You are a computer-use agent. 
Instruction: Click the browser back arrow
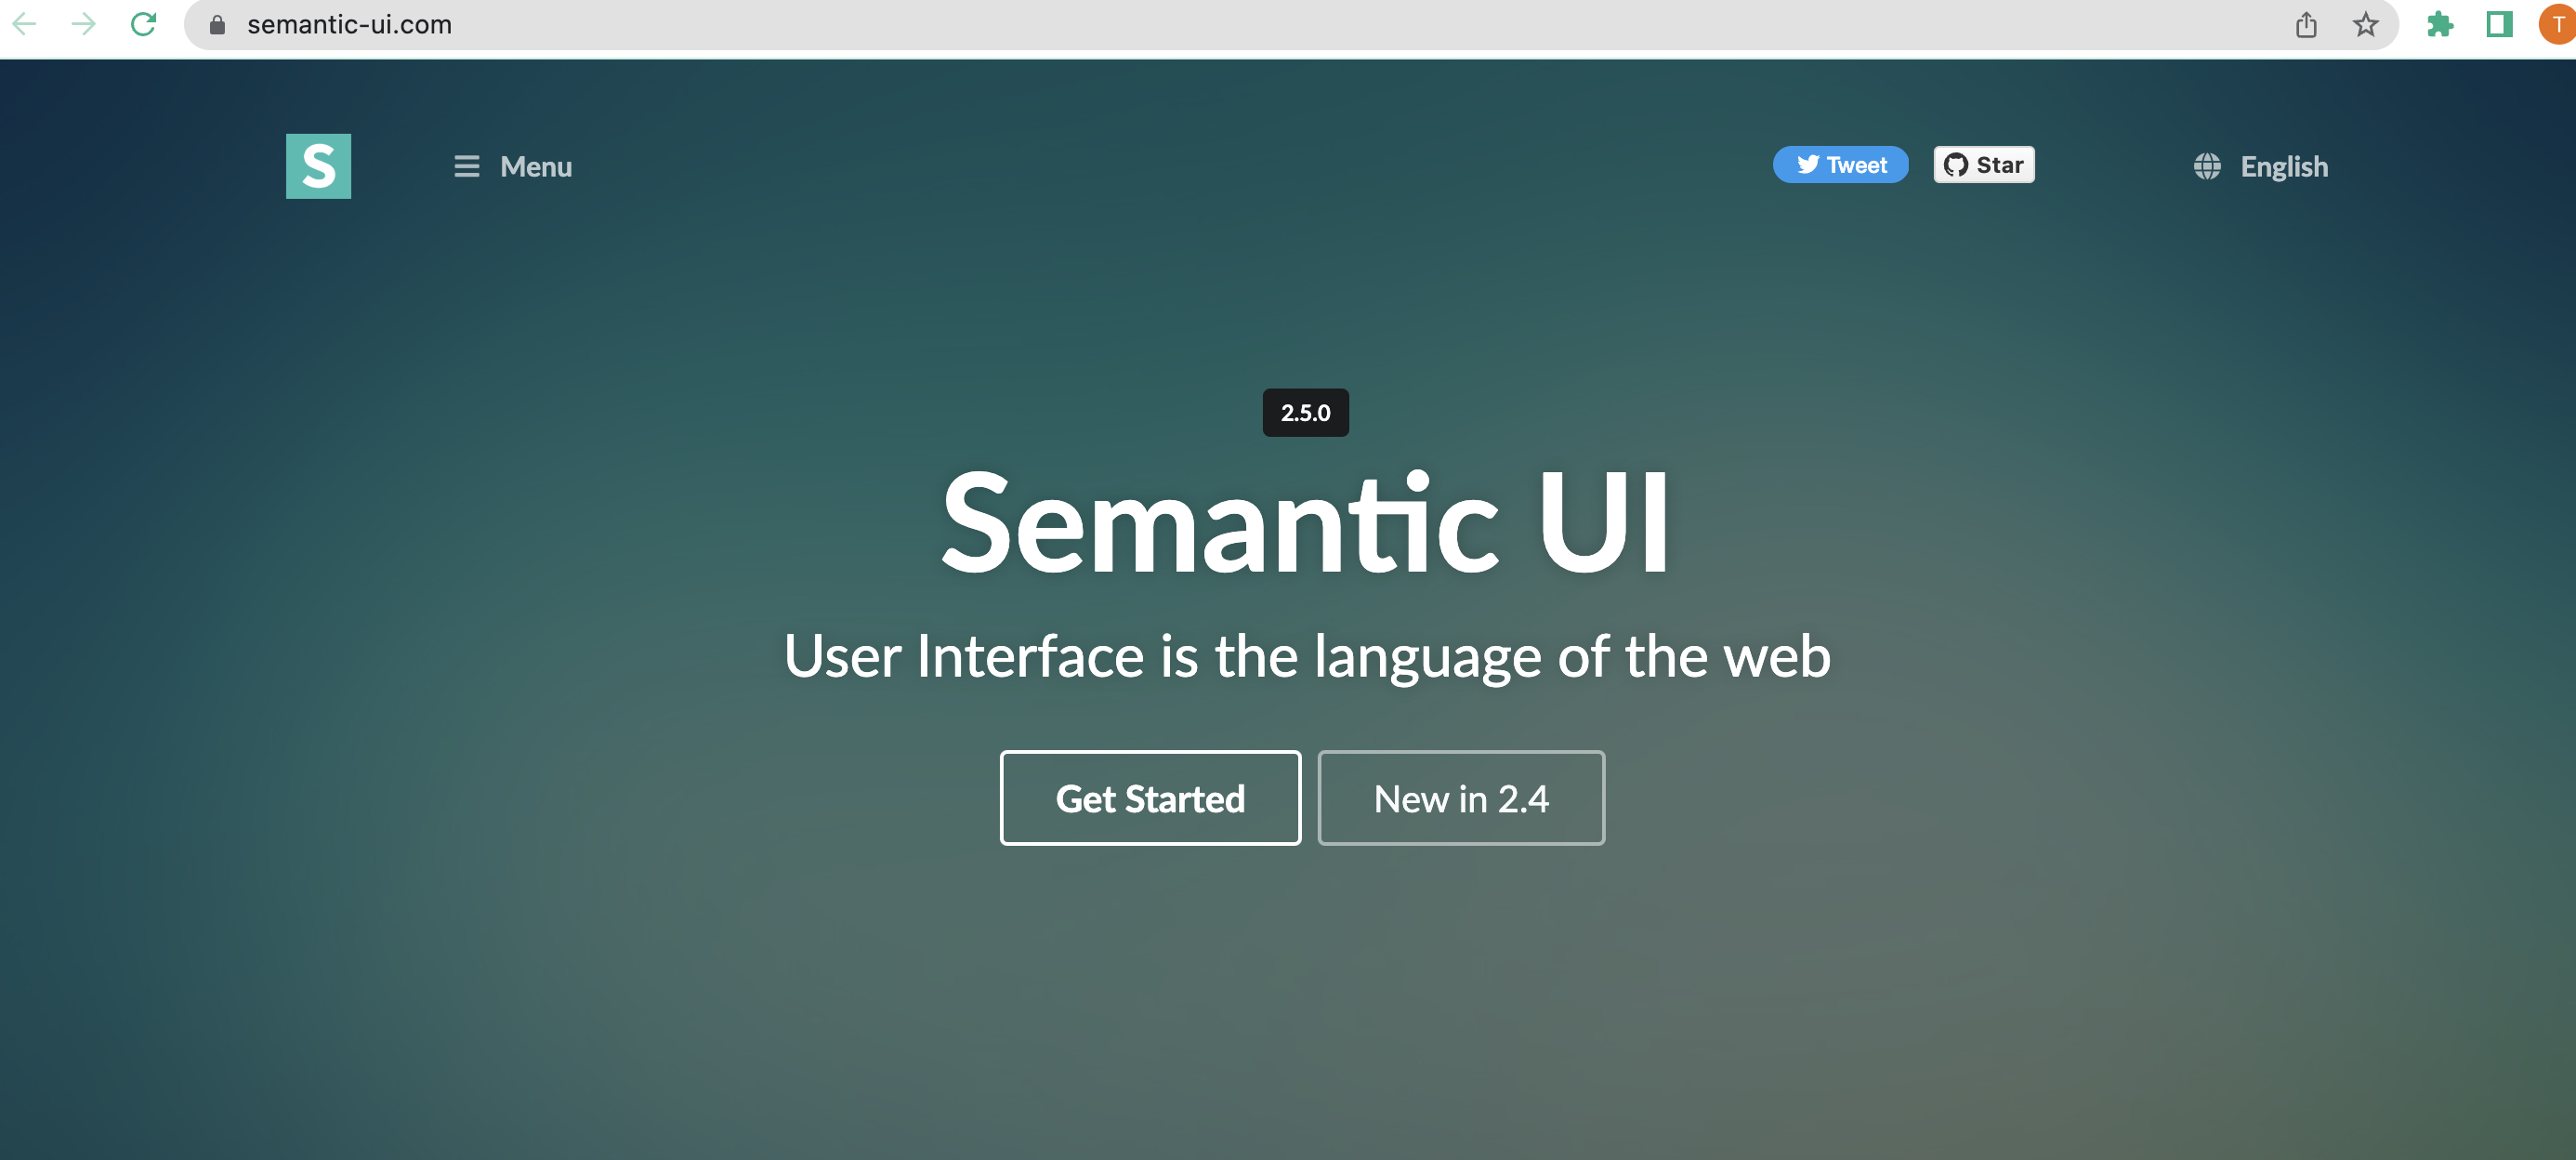tap(25, 24)
